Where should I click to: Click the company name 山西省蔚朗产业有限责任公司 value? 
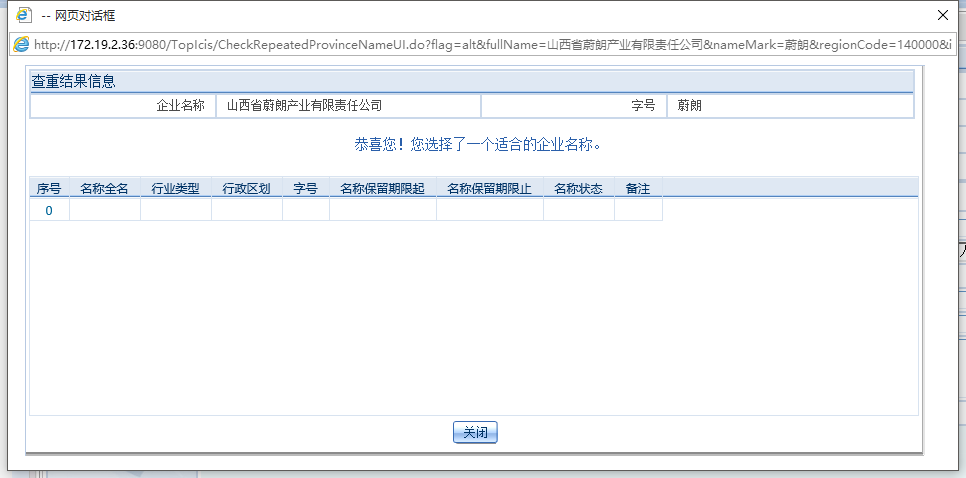[304, 106]
